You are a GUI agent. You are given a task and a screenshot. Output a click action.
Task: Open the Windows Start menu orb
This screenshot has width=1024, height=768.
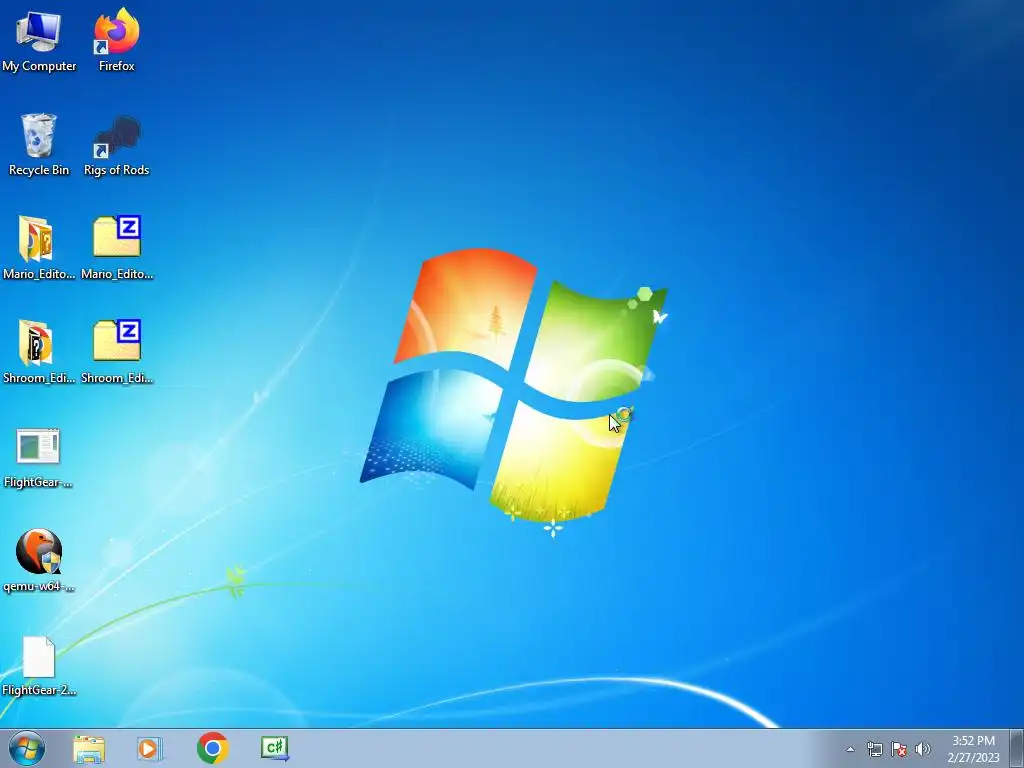coord(27,748)
